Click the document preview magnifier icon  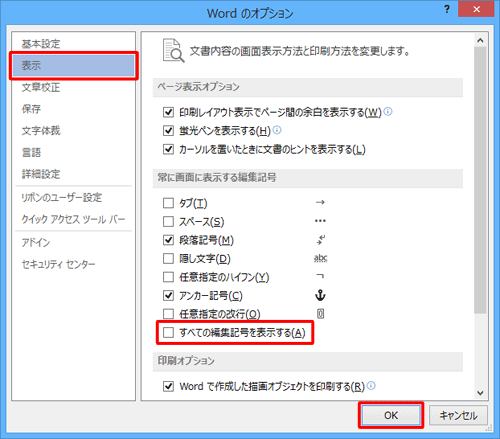coord(173,51)
